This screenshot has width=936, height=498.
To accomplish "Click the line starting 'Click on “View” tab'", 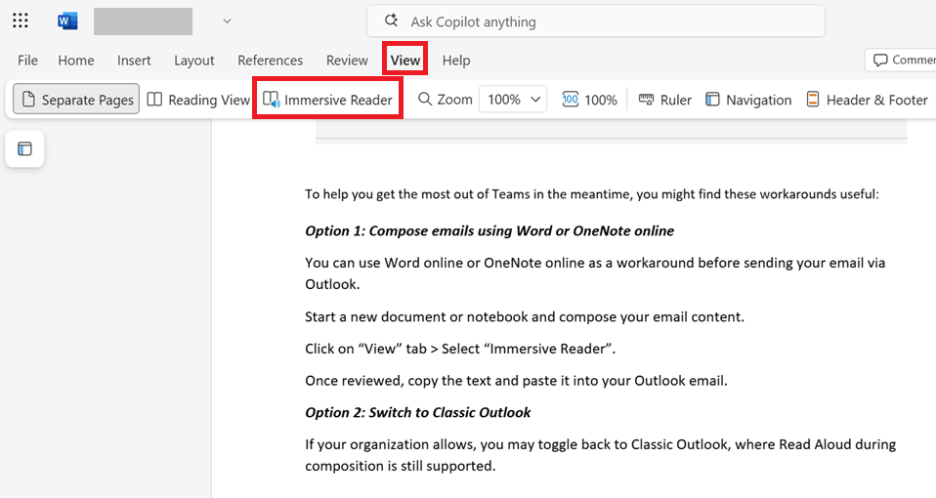I will pyautogui.click(x=460, y=349).
